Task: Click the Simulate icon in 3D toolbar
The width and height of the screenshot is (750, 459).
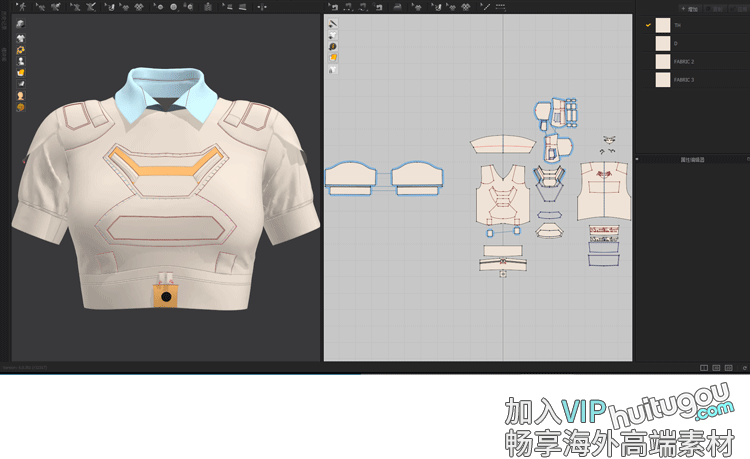Action: 20,7
